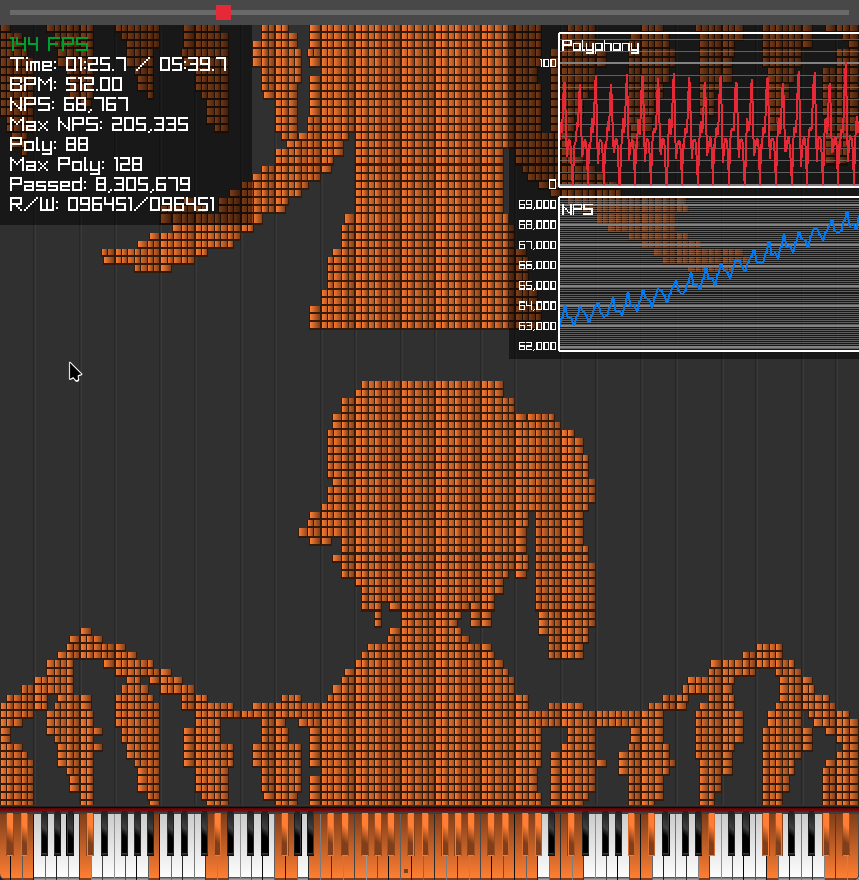Click the red seek handle on the progress bar
Image resolution: width=859 pixels, height=880 pixels.
coord(223,12)
